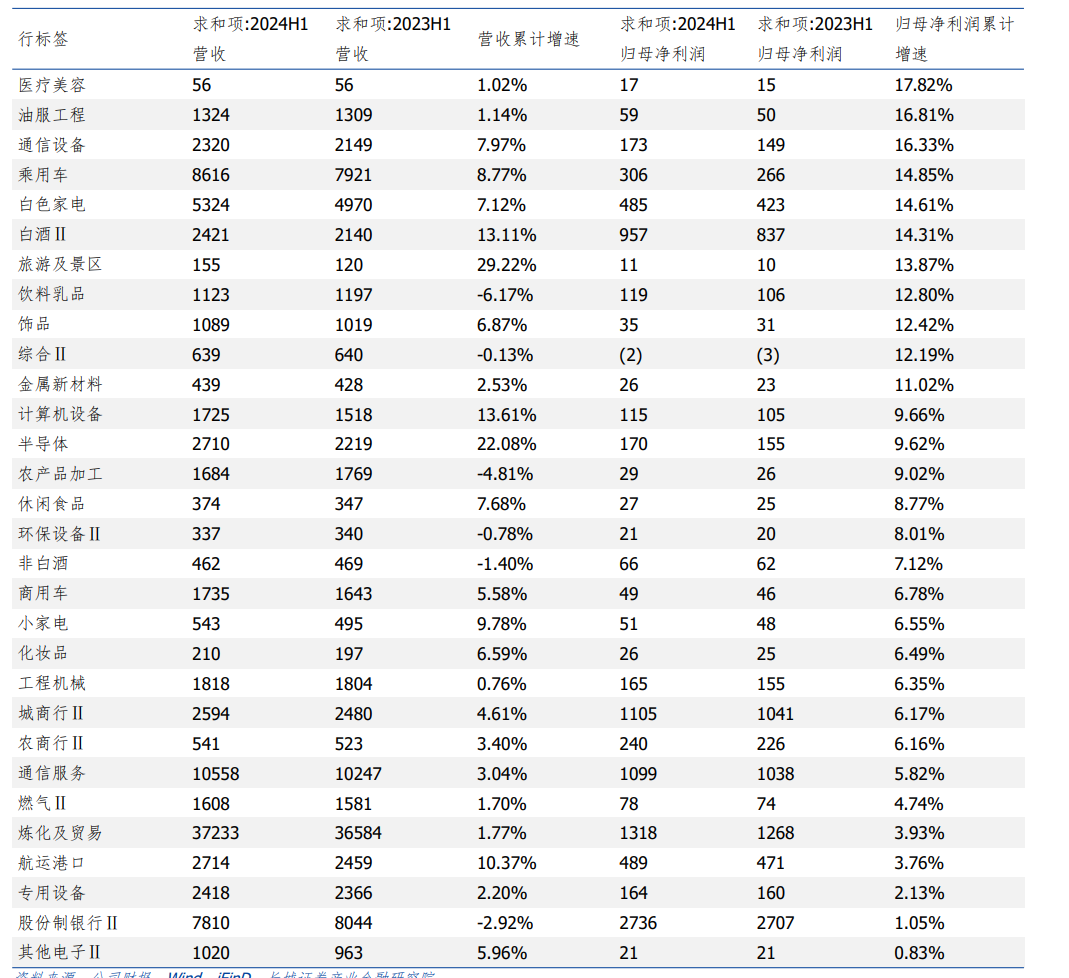
Task: Click the 8044 revenue value
Action: [x=353, y=923]
